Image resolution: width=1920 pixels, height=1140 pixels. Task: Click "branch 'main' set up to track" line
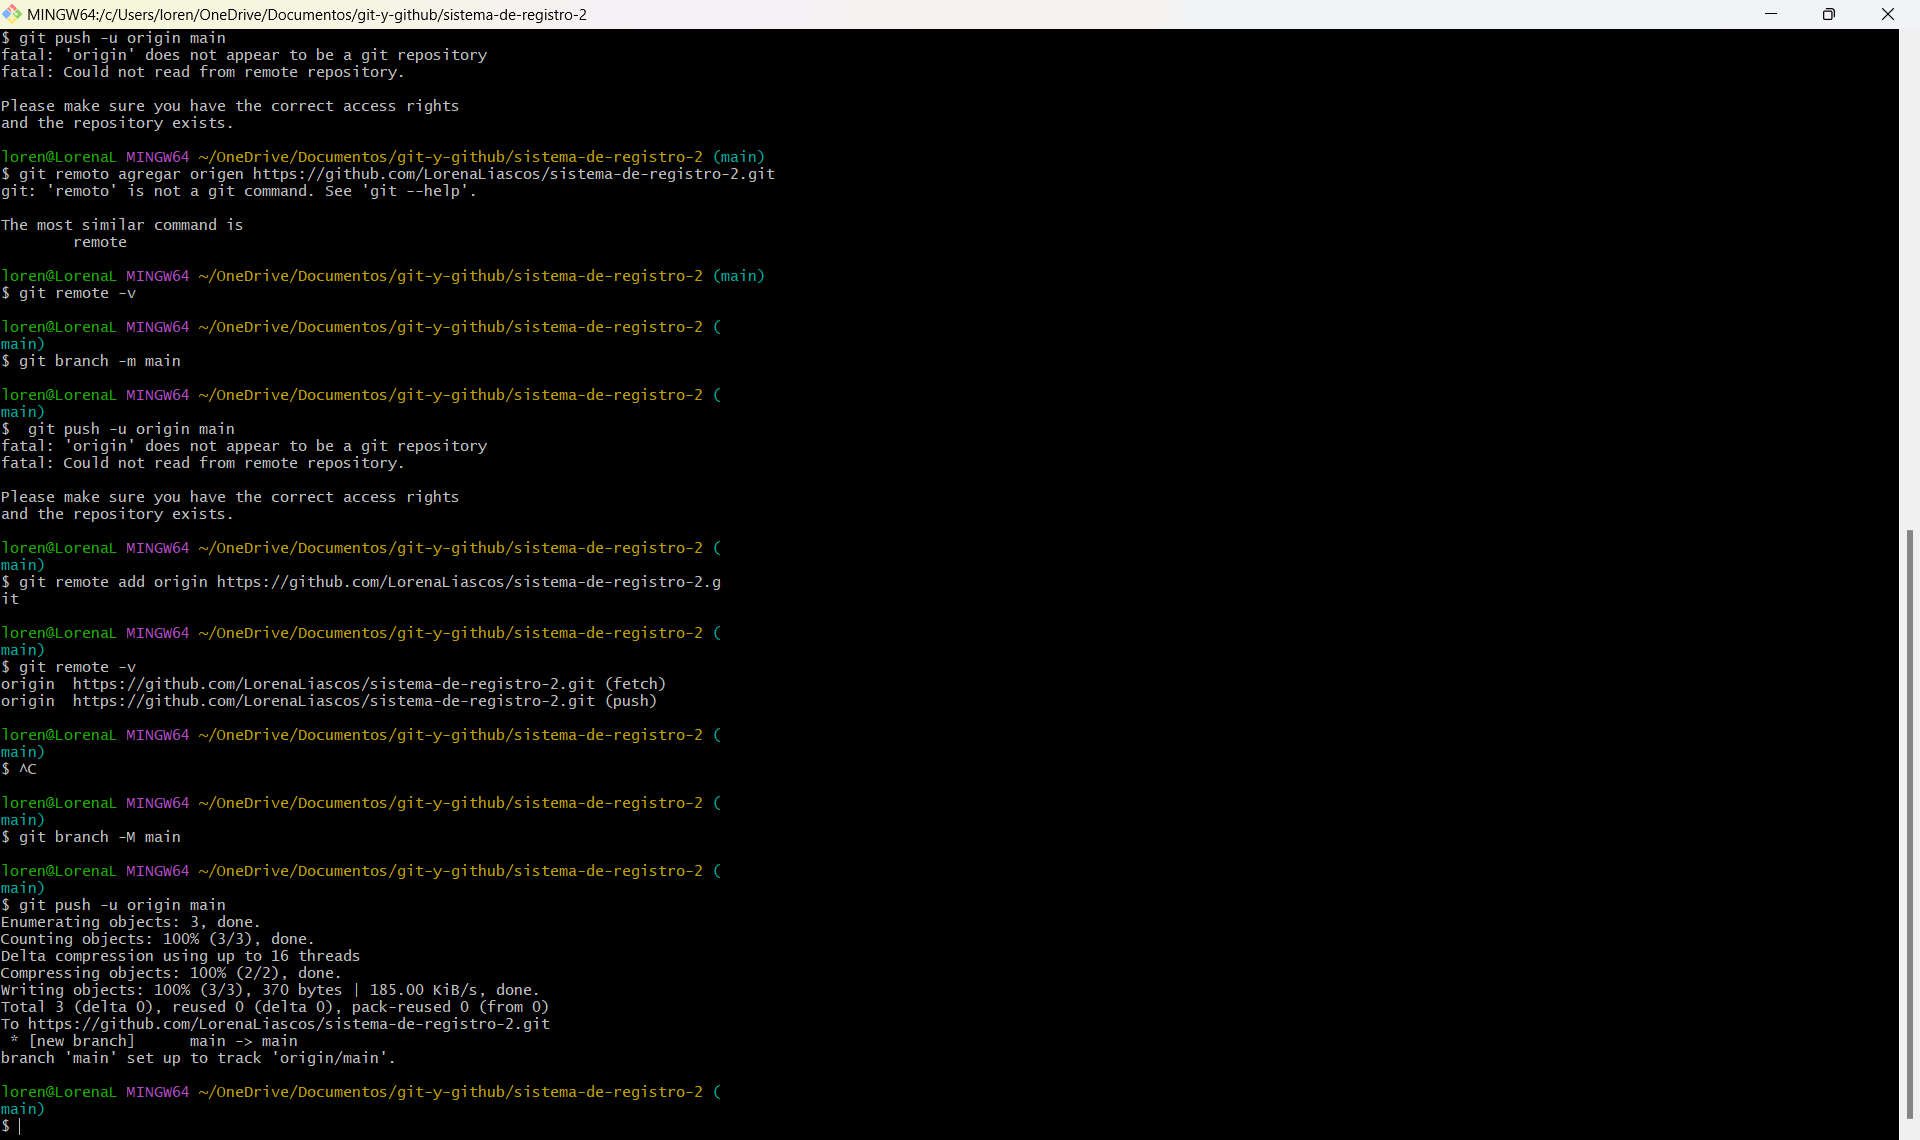pyautogui.click(x=198, y=1058)
